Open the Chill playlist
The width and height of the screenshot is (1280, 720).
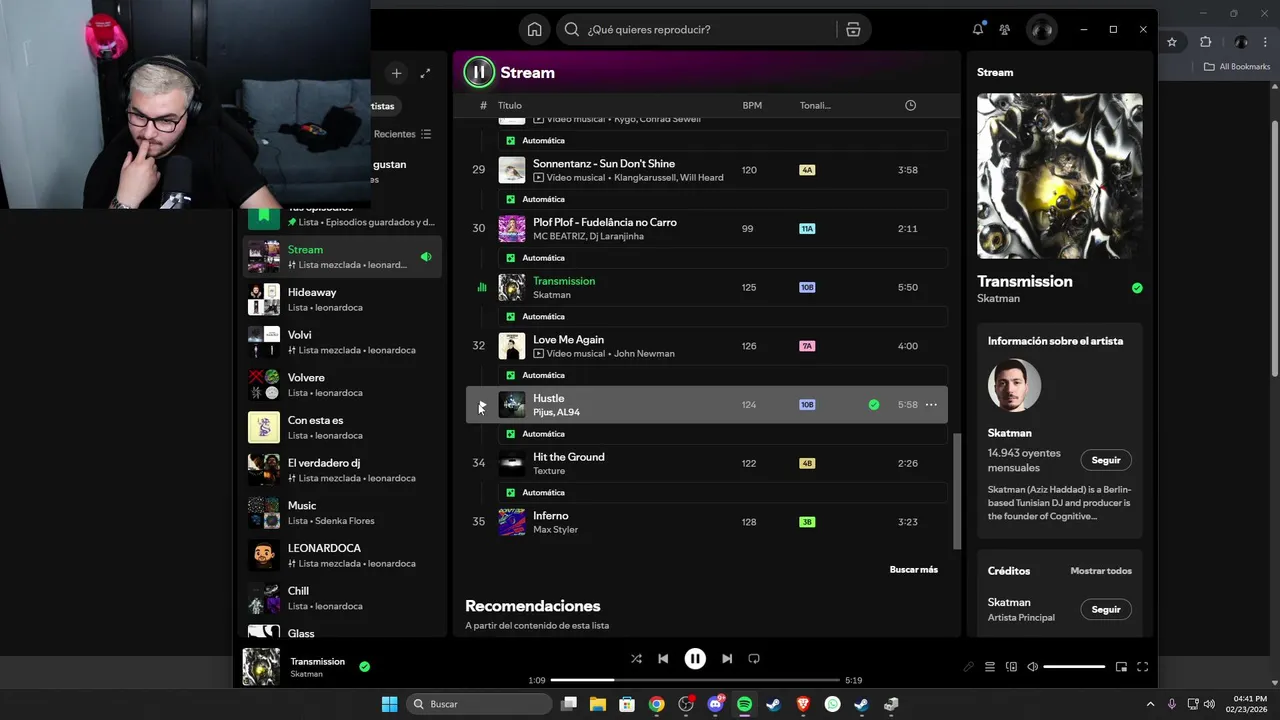pyautogui.click(x=344, y=598)
